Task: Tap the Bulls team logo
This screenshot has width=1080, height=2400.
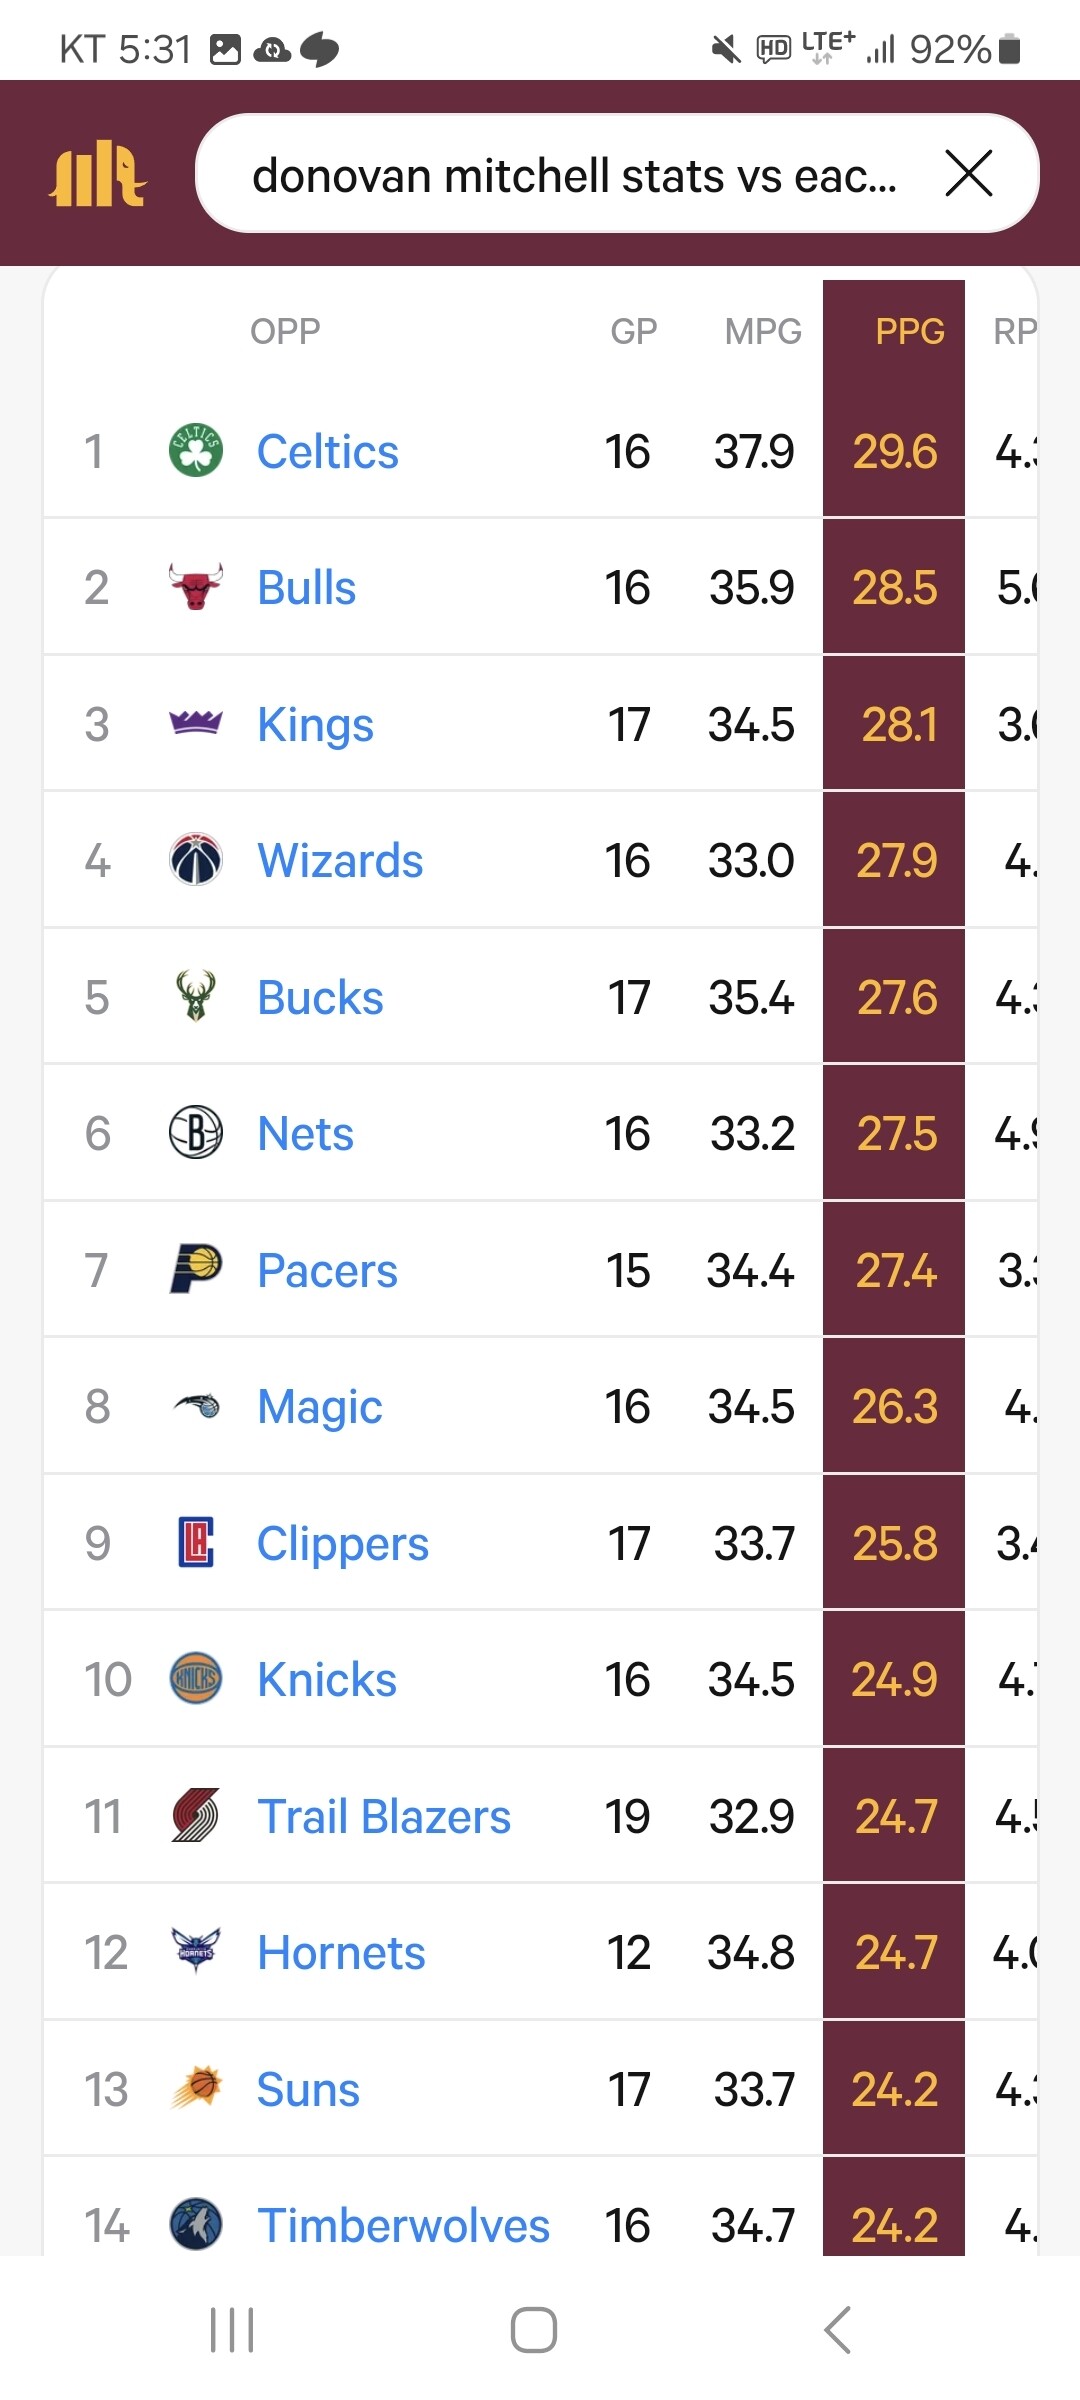Action: coord(196,587)
